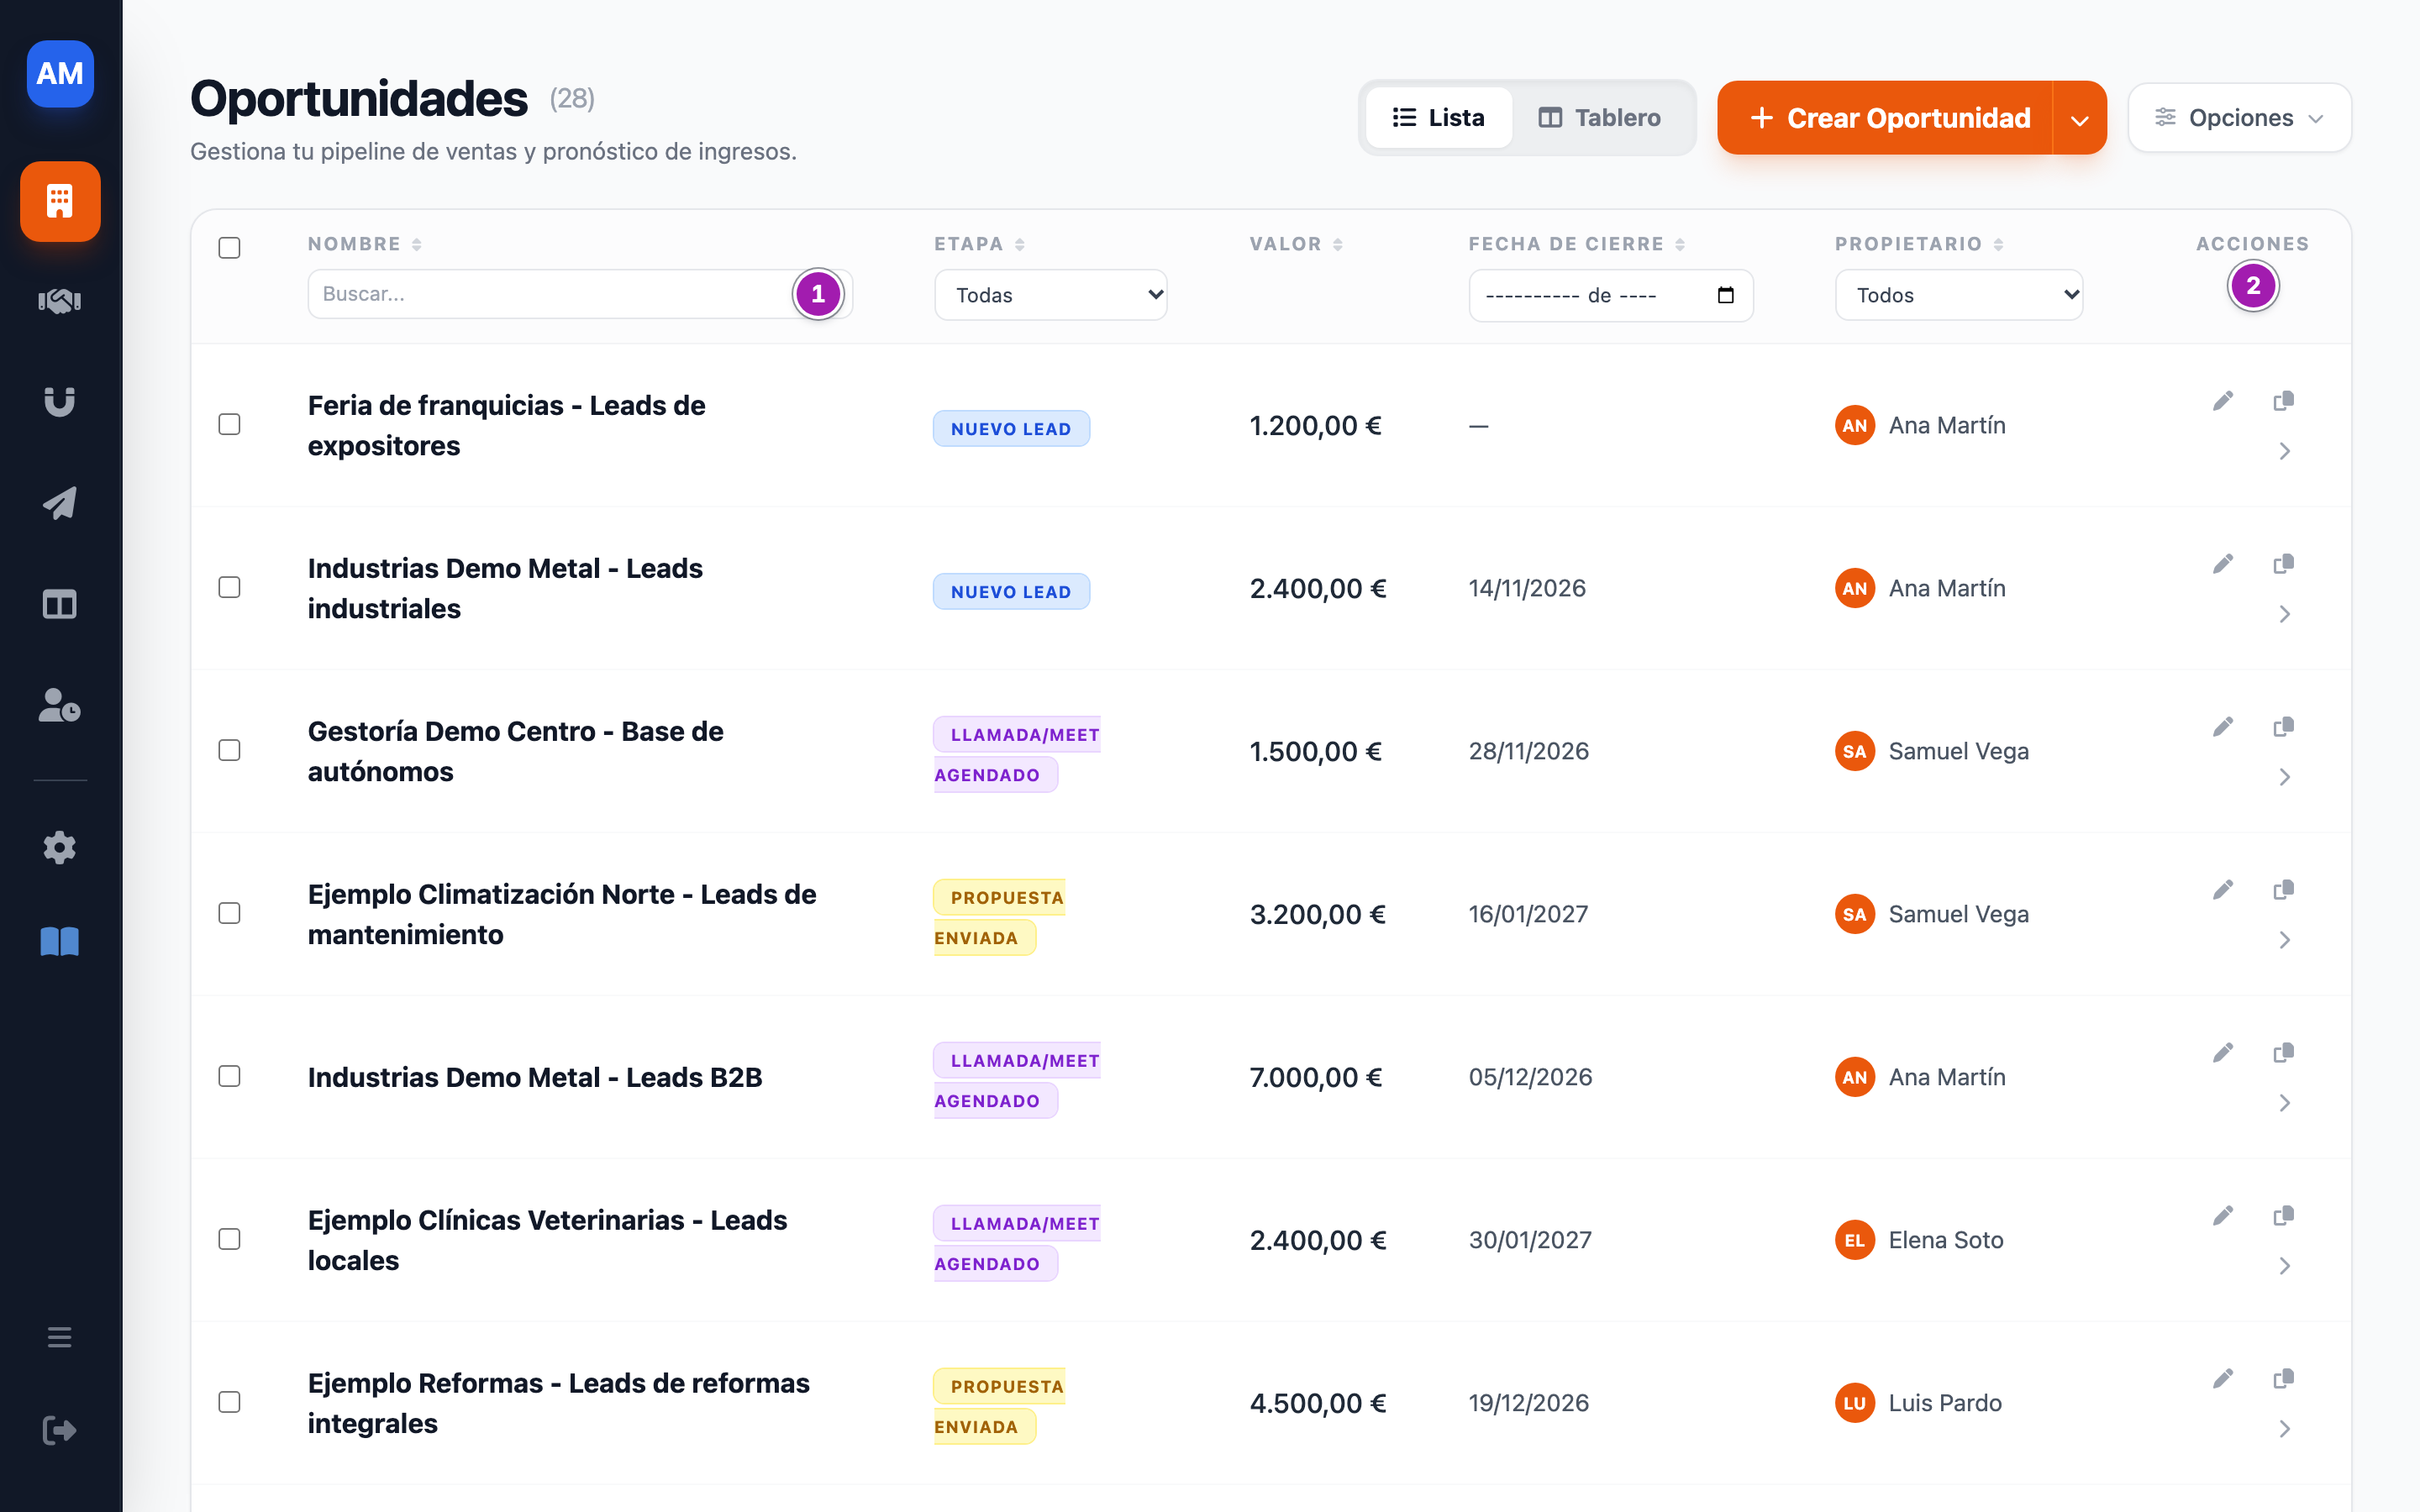2420x1512 pixels.
Task: Sort by Nombre column header
Action: point(365,244)
